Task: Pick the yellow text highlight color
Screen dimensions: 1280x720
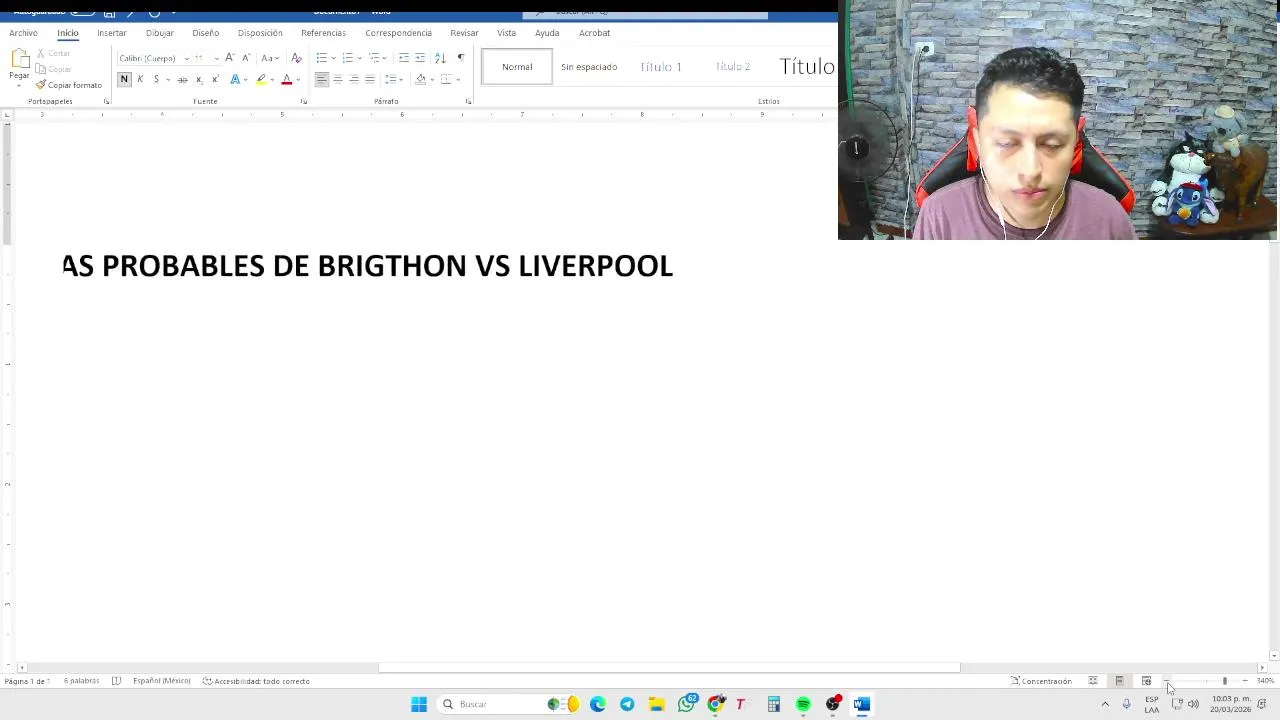Action: tap(261, 79)
